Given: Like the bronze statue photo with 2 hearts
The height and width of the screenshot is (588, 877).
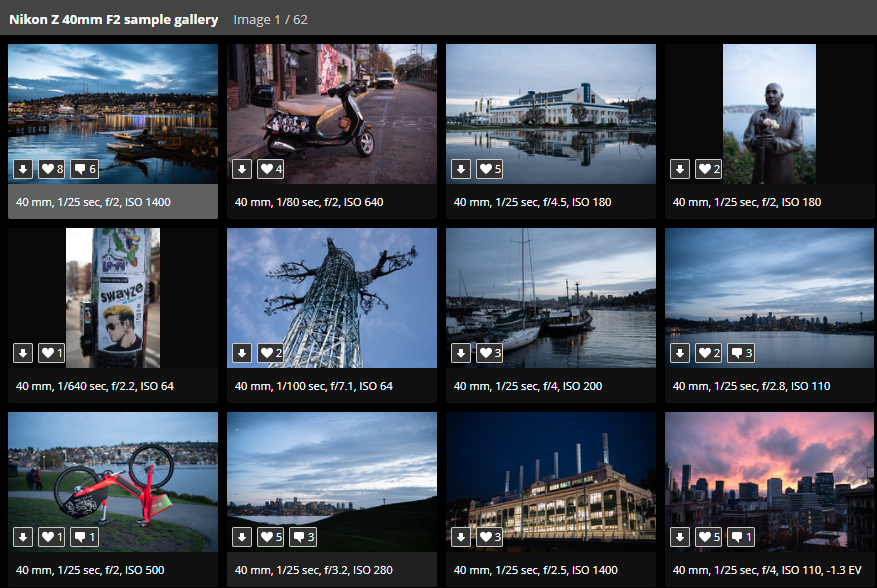Looking at the screenshot, I should point(708,168).
